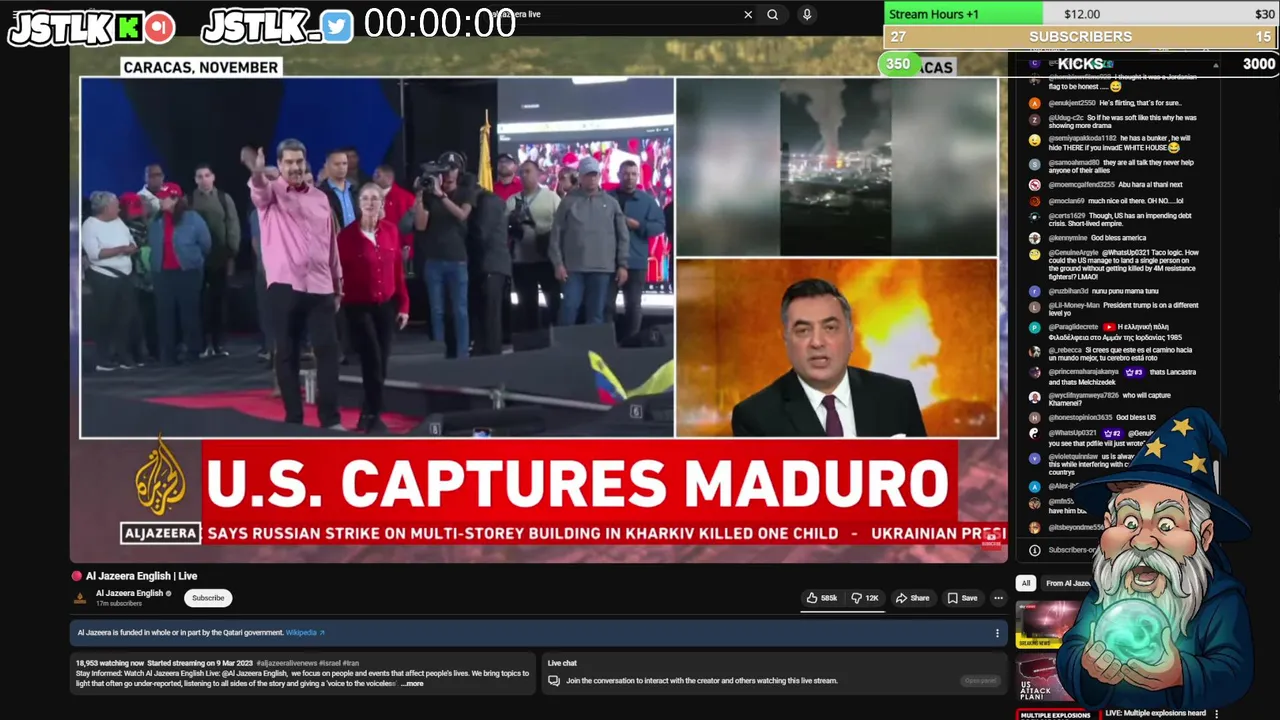Click the Live chat heading
Screen dimensions: 1280x720
coord(562,663)
